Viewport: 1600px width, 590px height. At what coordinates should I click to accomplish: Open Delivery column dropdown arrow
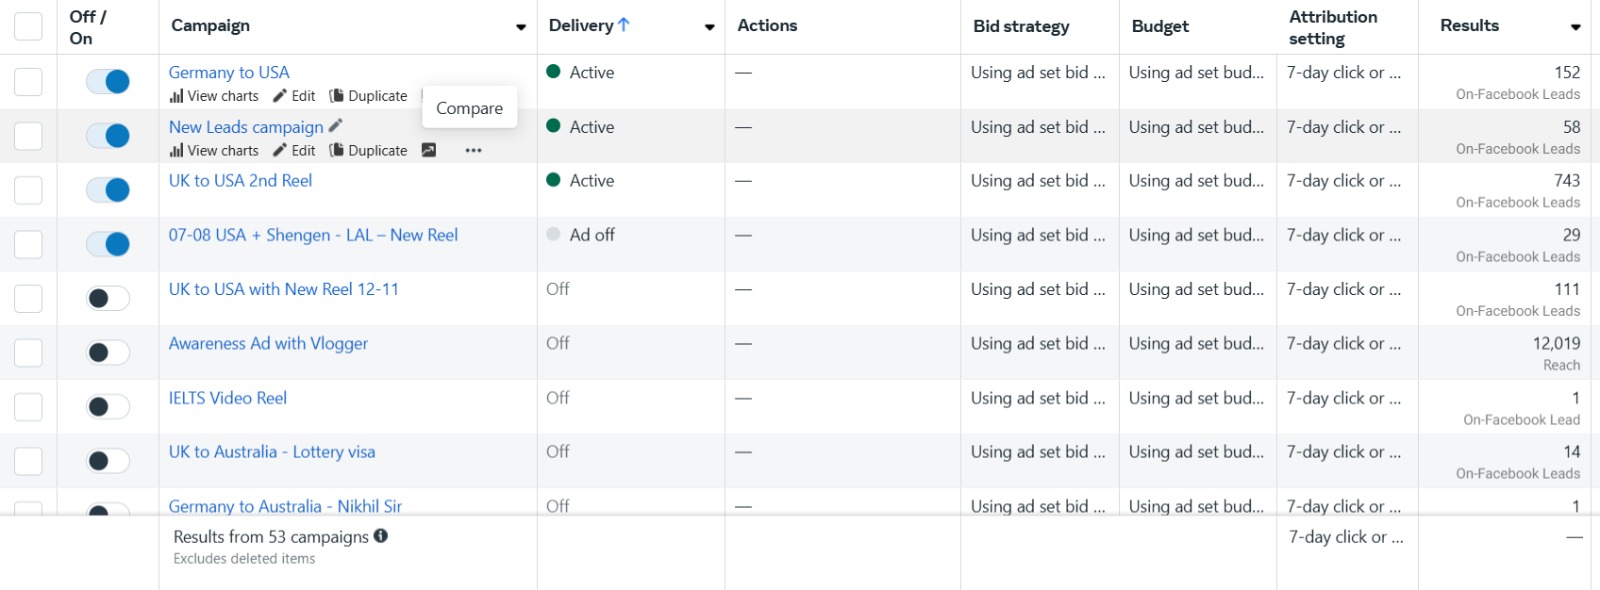pyautogui.click(x=710, y=27)
